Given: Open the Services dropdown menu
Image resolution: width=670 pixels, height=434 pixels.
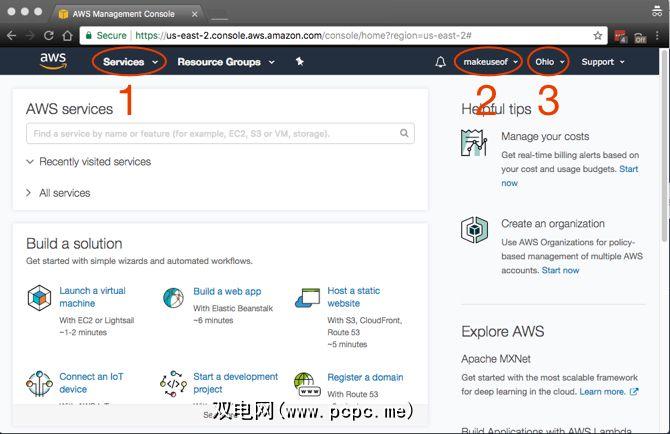Looking at the screenshot, I should pos(130,62).
